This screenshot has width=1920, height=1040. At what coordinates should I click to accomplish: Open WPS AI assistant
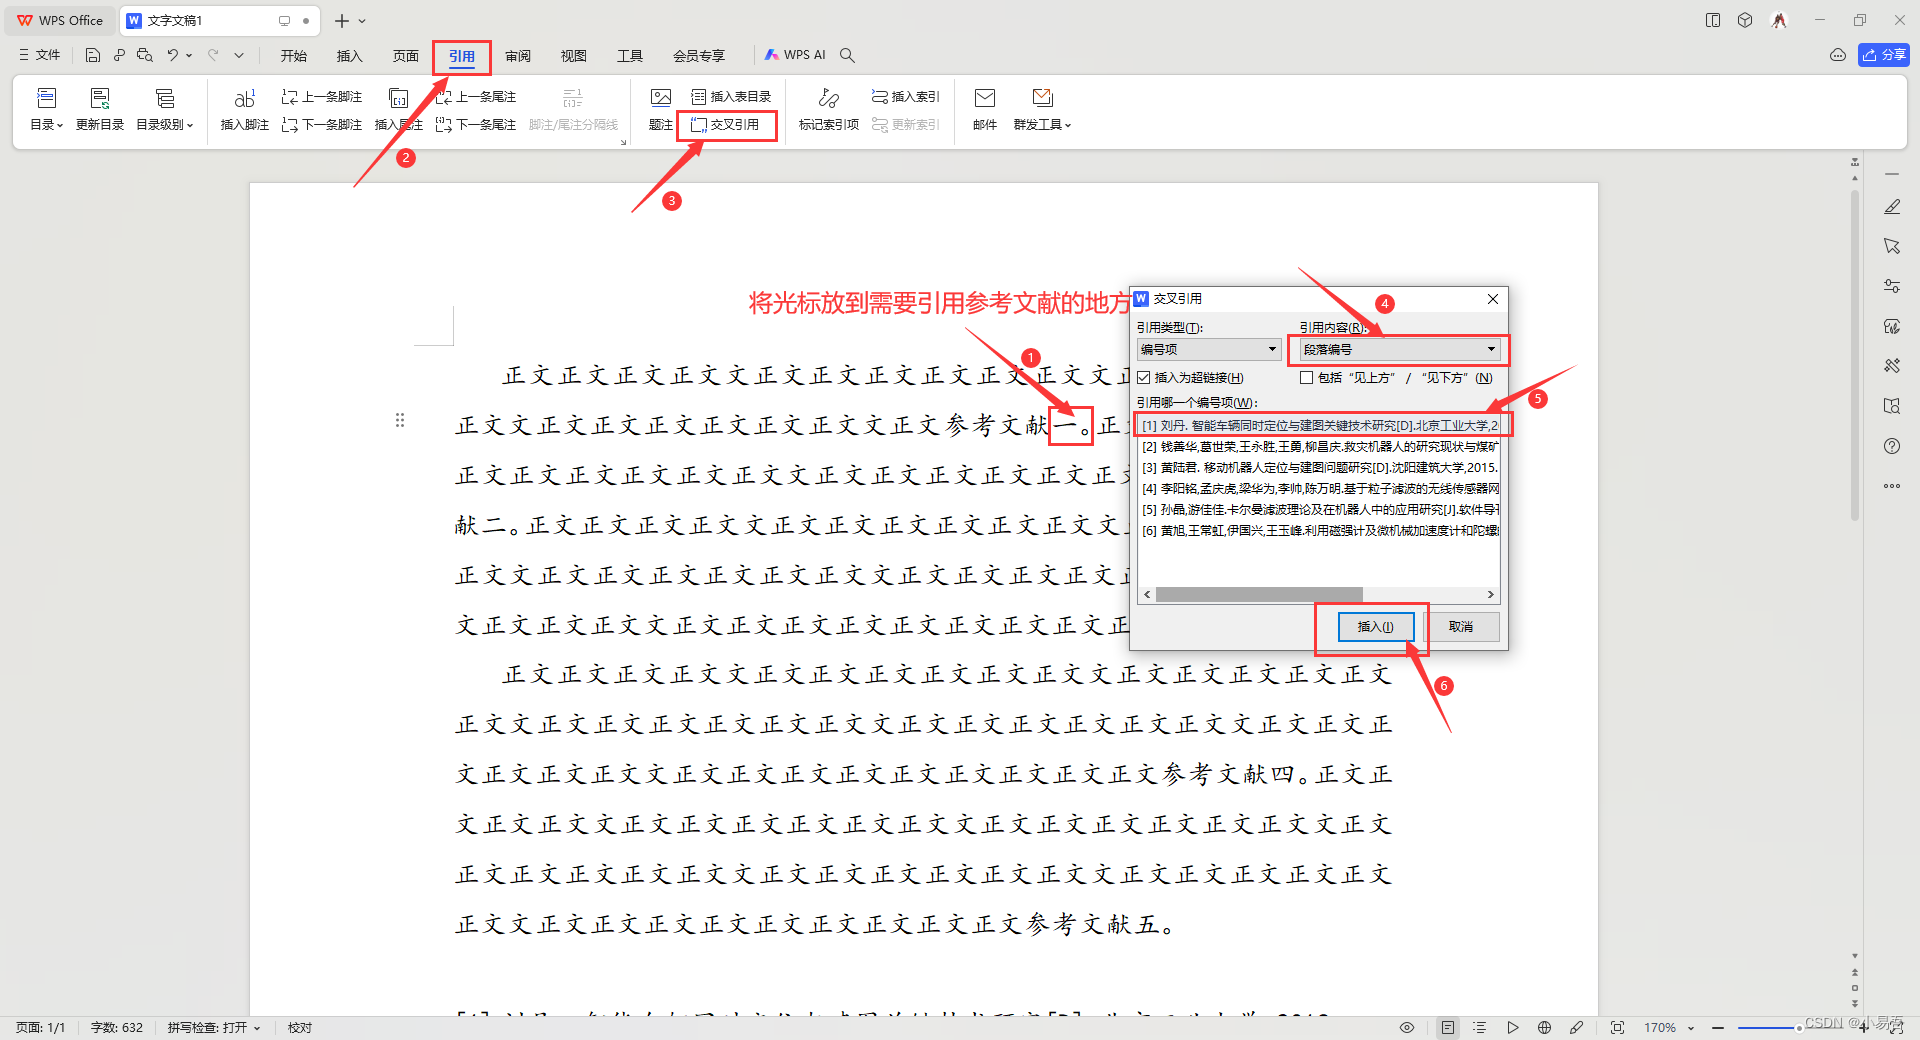pyautogui.click(x=796, y=55)
